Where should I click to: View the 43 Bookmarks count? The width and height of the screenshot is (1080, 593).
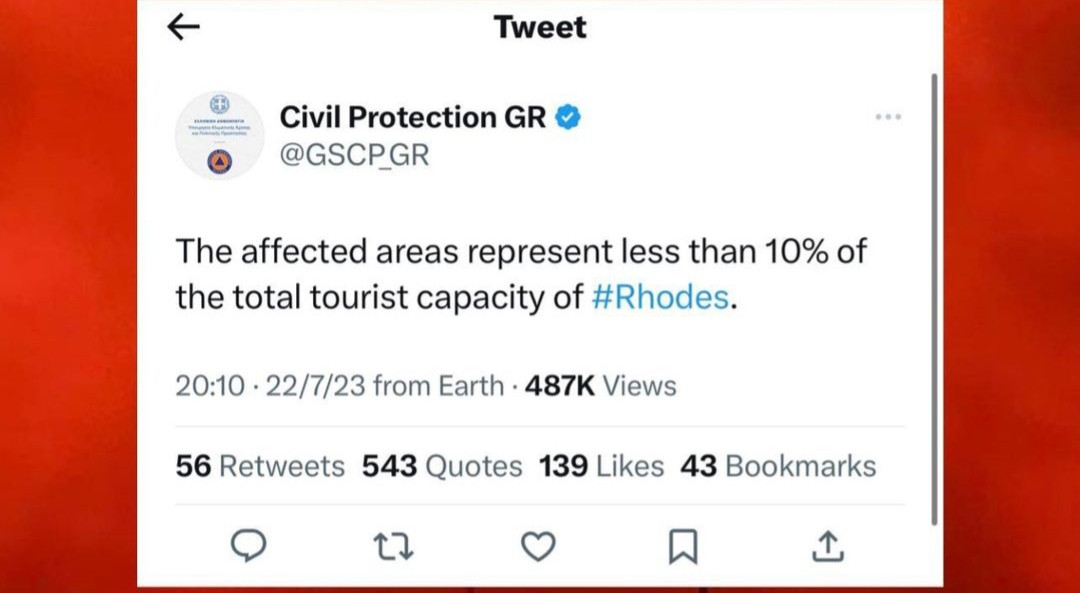778,466
